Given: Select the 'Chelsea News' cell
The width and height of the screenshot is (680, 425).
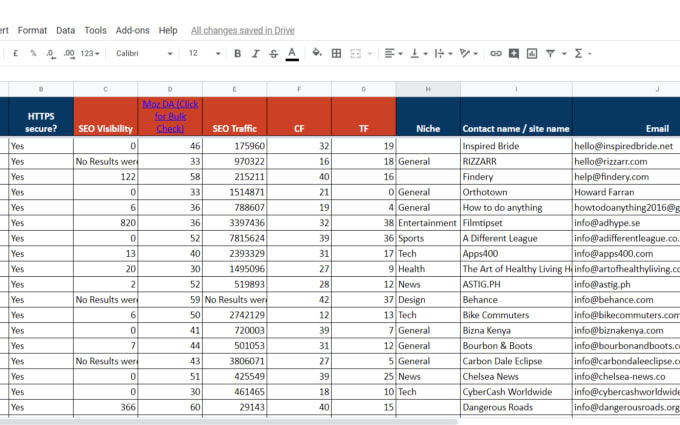Looking at the screenshot, I should click(516, 376).
